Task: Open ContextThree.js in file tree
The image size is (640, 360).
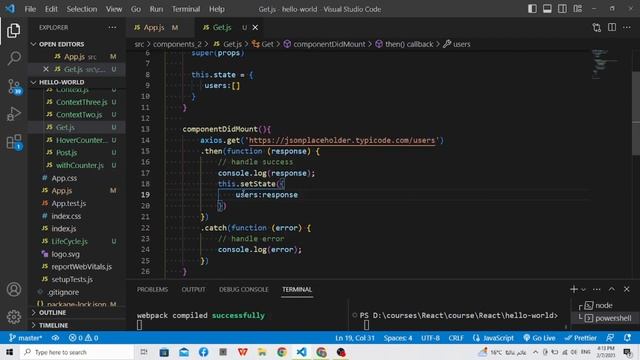Action: [x=82, y=102]
